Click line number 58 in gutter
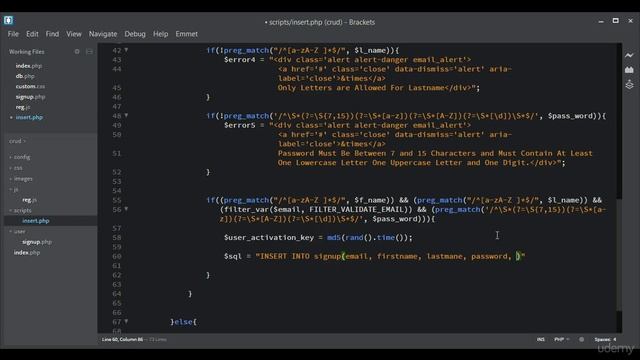Viewport: 640px width, 360px height. tap(117, 238)
